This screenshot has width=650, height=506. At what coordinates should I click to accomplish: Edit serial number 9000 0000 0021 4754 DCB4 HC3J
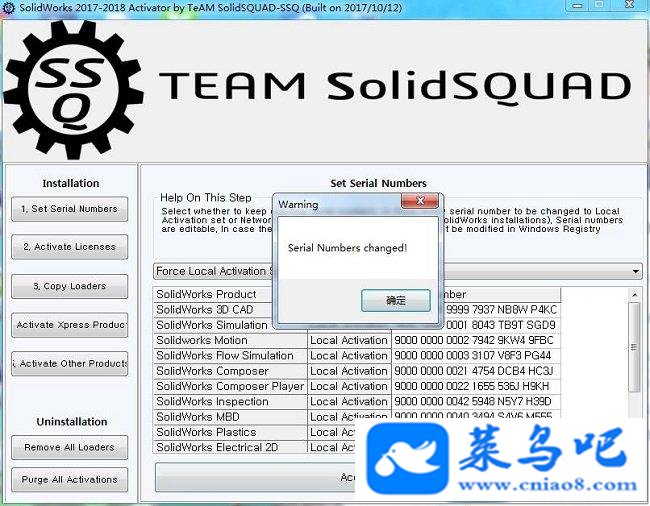(476, 371)
